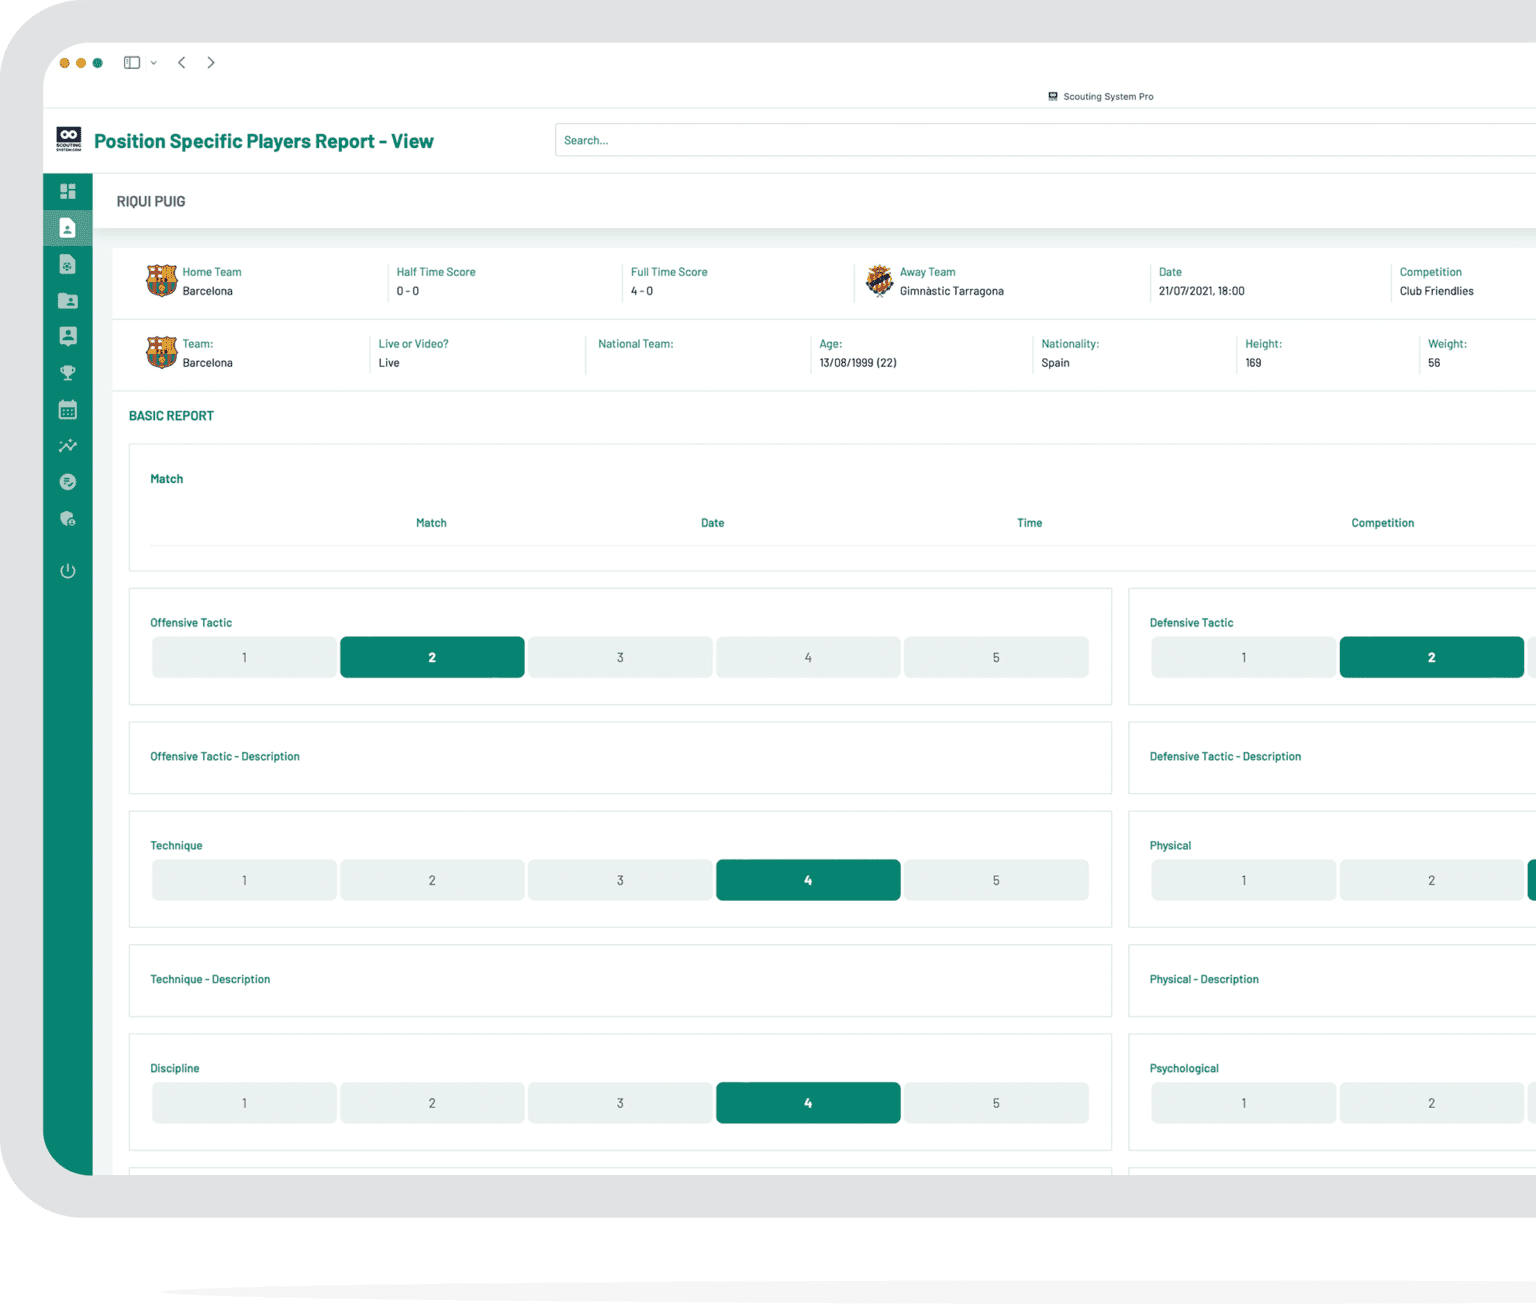The image size is (1536, 1304).
Task: Open the dashboard grid icon in sidebar
Action: click(x=68, y=191)
